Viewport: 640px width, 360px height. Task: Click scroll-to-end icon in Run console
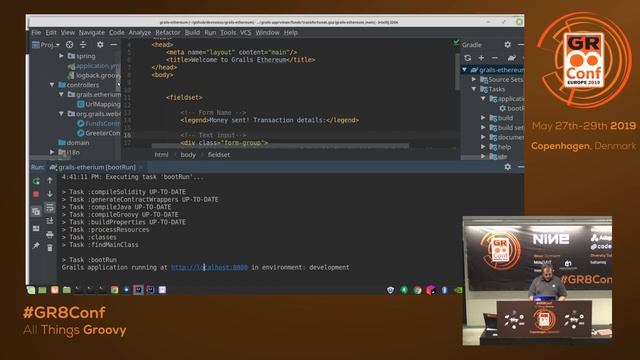click(x=50, y=221)
